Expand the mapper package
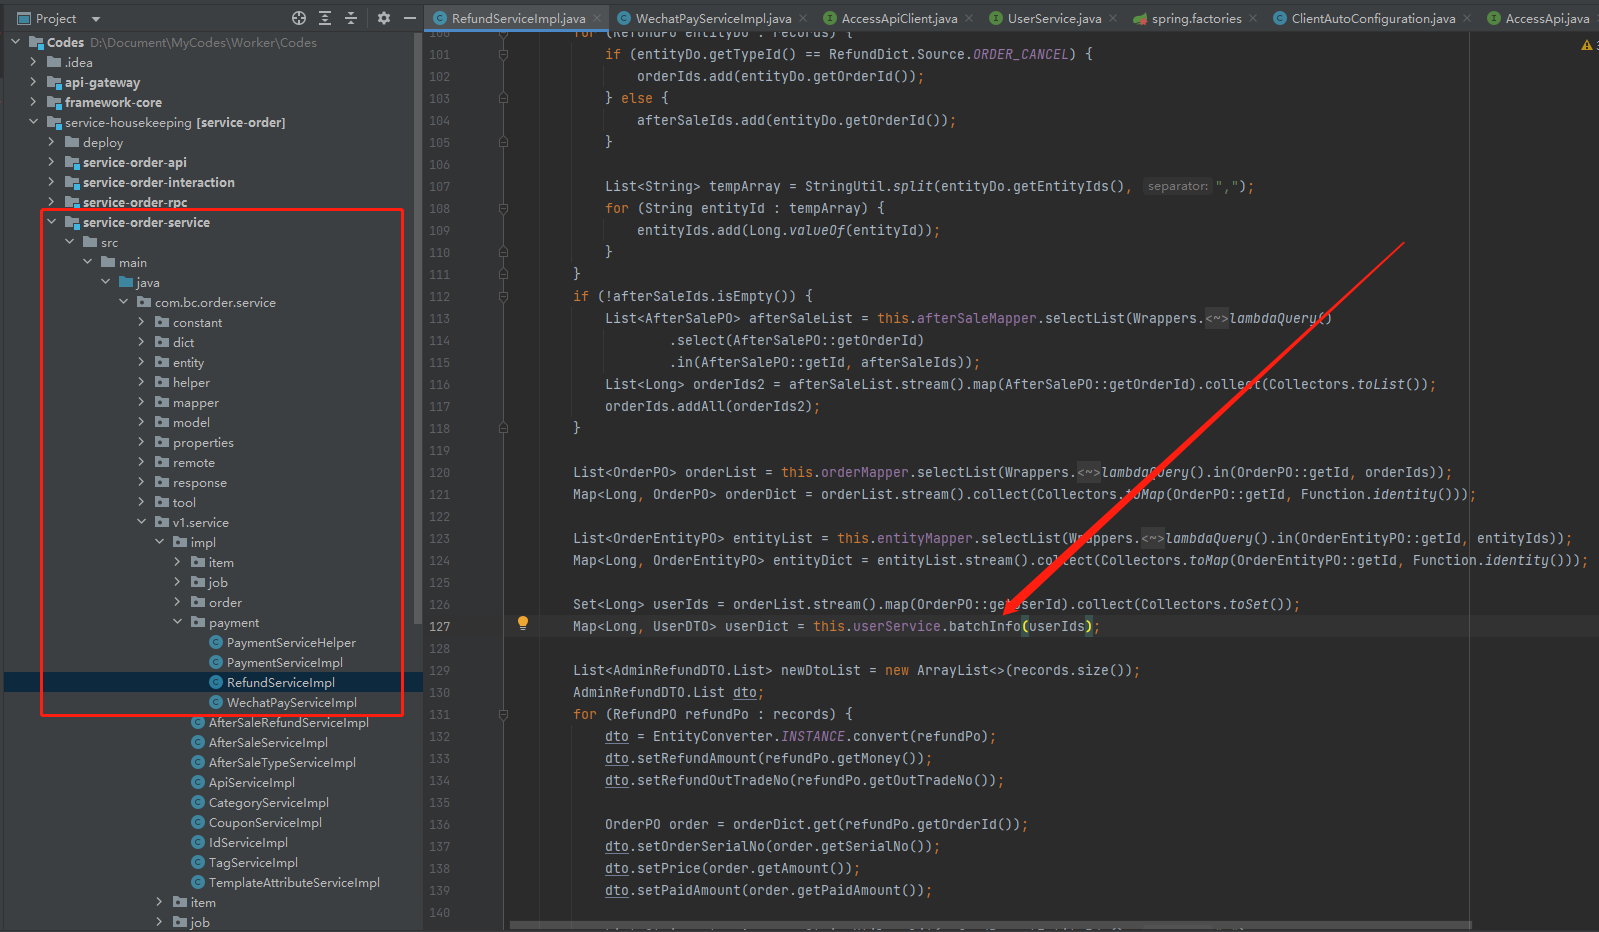Screen dimensions: 1599x932 coord(141,402)
